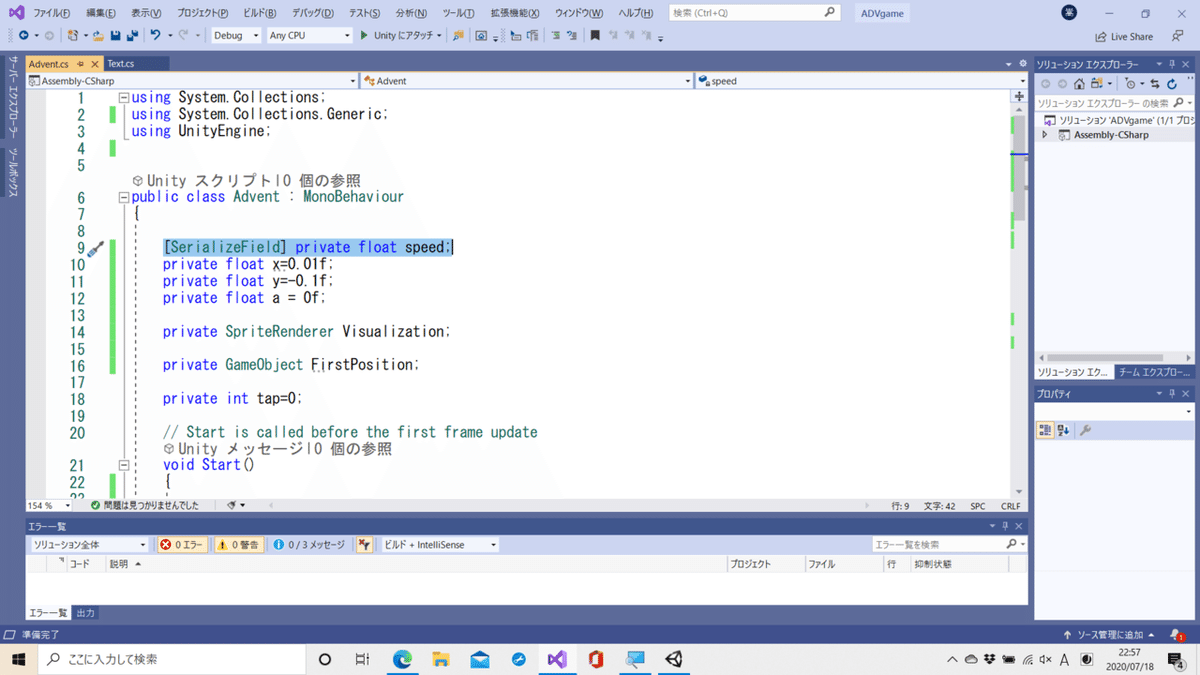This screenshot has height=675, width=1200.
Task: Open the notification center icon in taskbar
Action: (1178, 659)
